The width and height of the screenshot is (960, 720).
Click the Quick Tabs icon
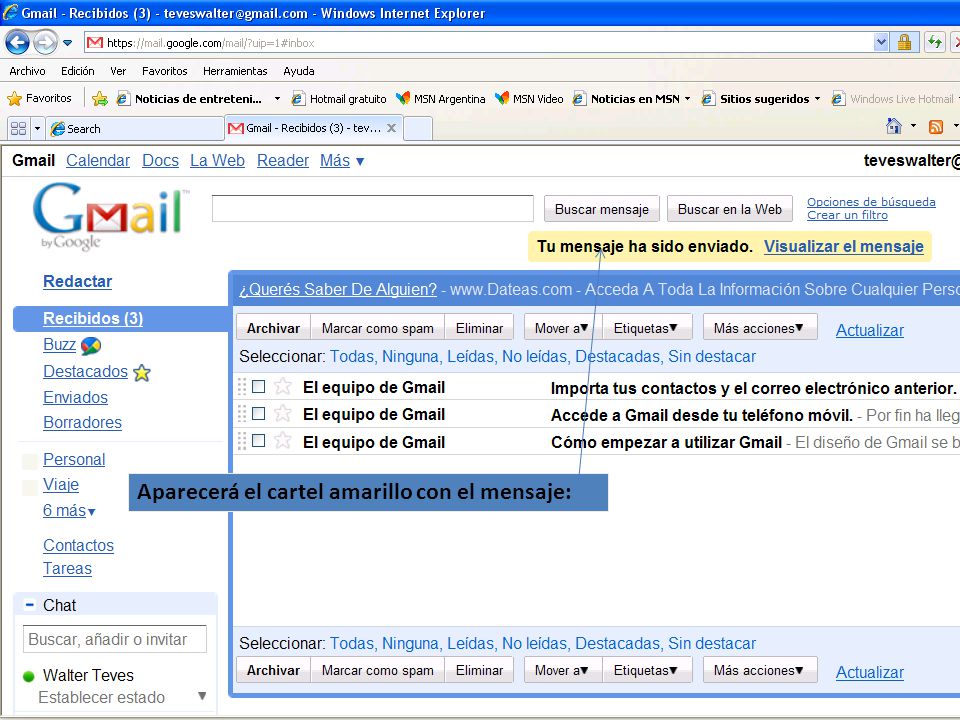coord(18,129)
